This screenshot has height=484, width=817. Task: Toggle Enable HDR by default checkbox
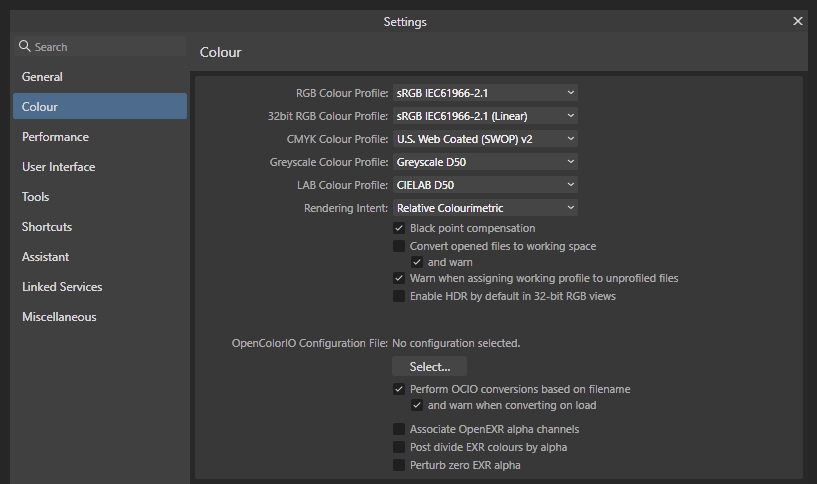coord(399,296)
